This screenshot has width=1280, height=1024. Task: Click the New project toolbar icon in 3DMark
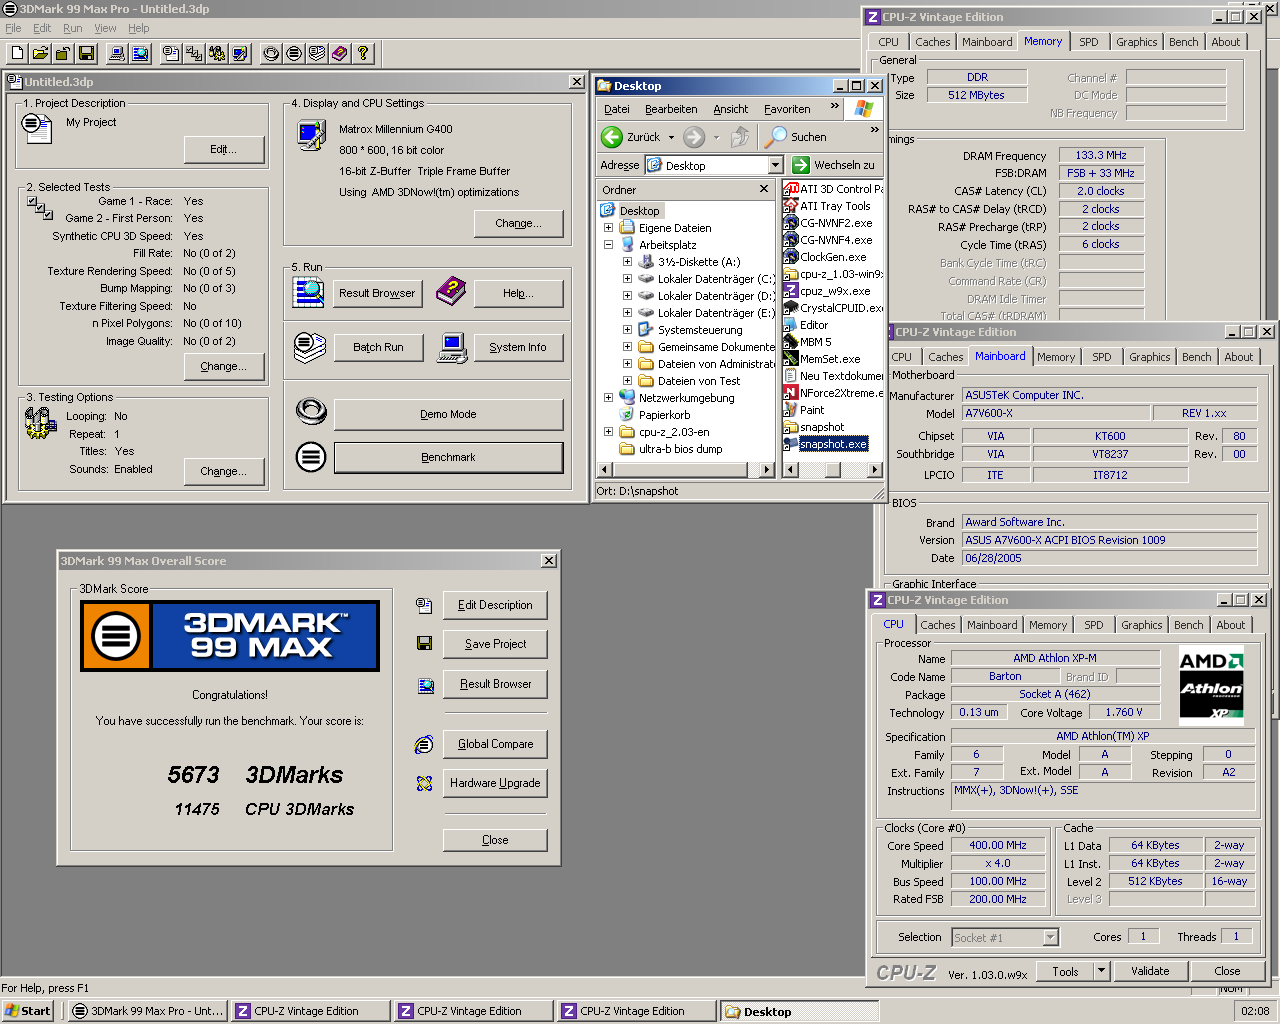click(17, 53)
